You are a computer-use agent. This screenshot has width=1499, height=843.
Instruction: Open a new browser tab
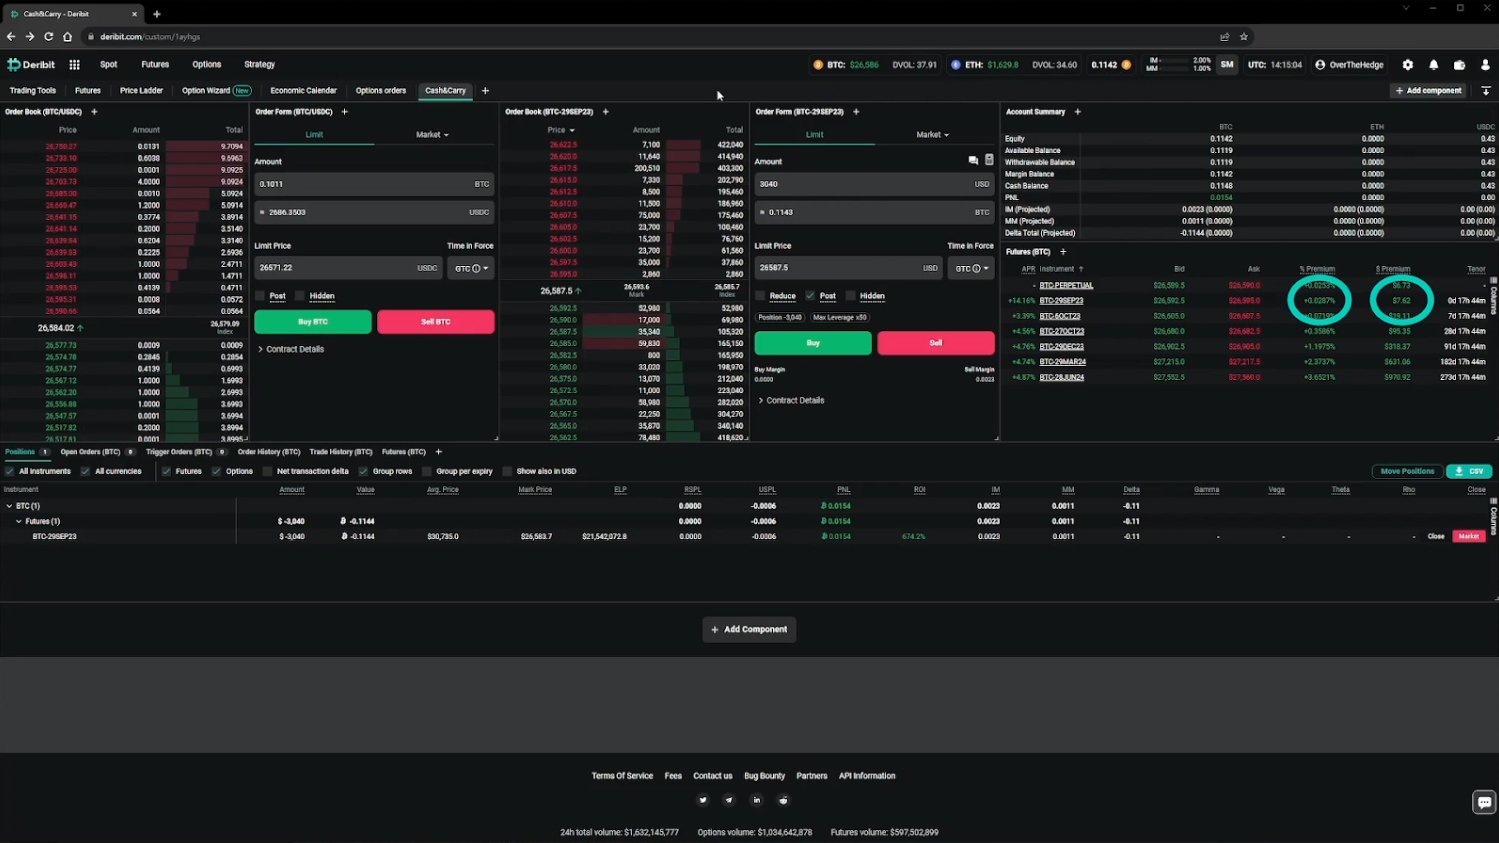[x=156, y=14]
